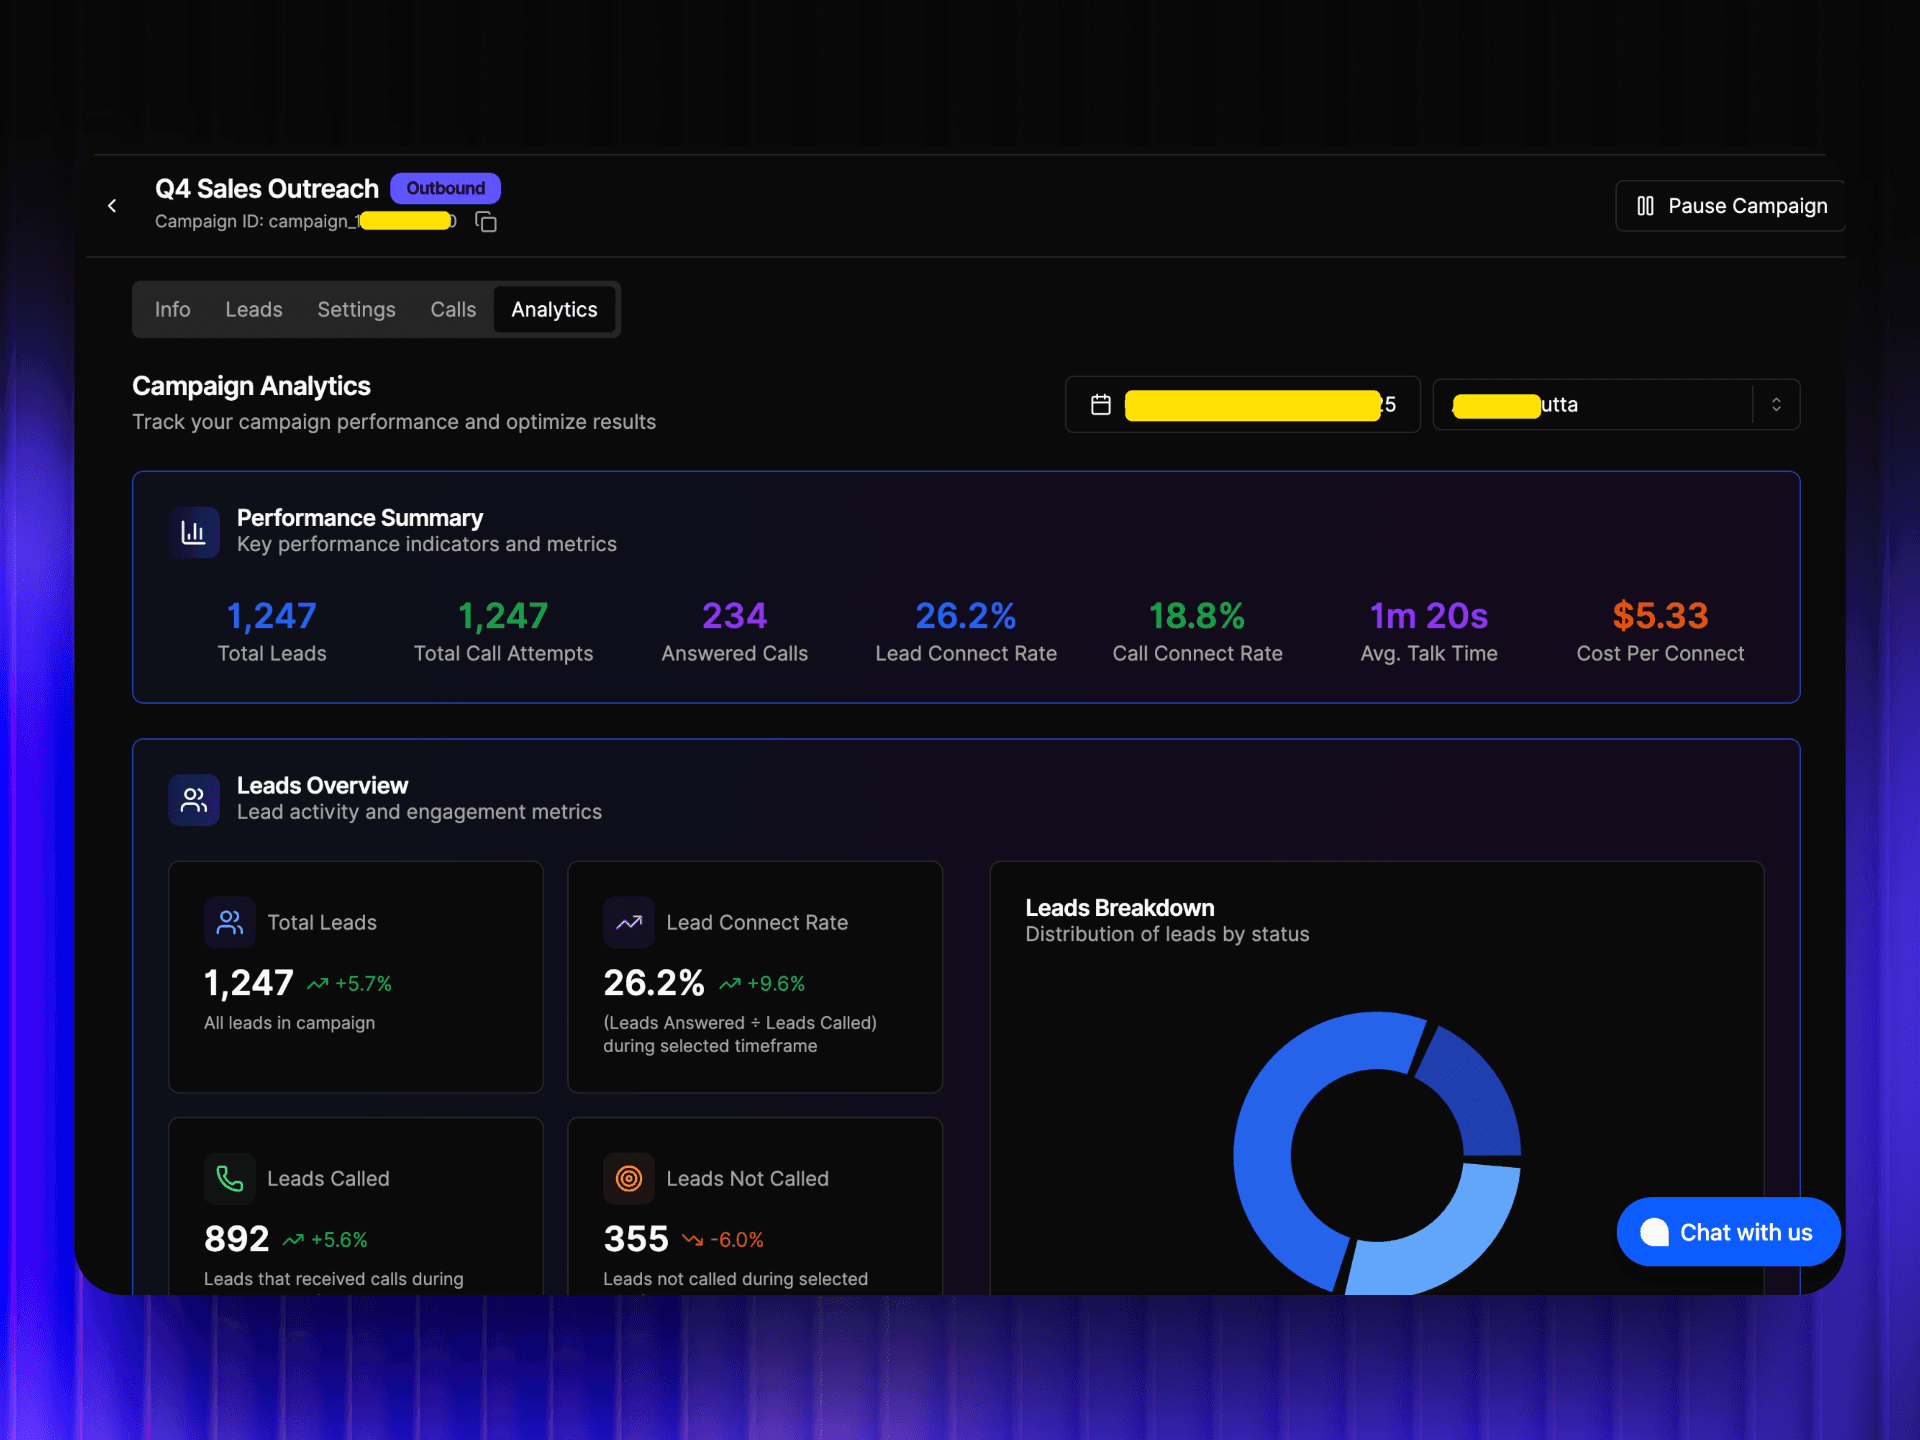This screenshot has width=1920, height=1440.
Task: Go back using the left chevron arrow
Action: click(x=112, y=205)
